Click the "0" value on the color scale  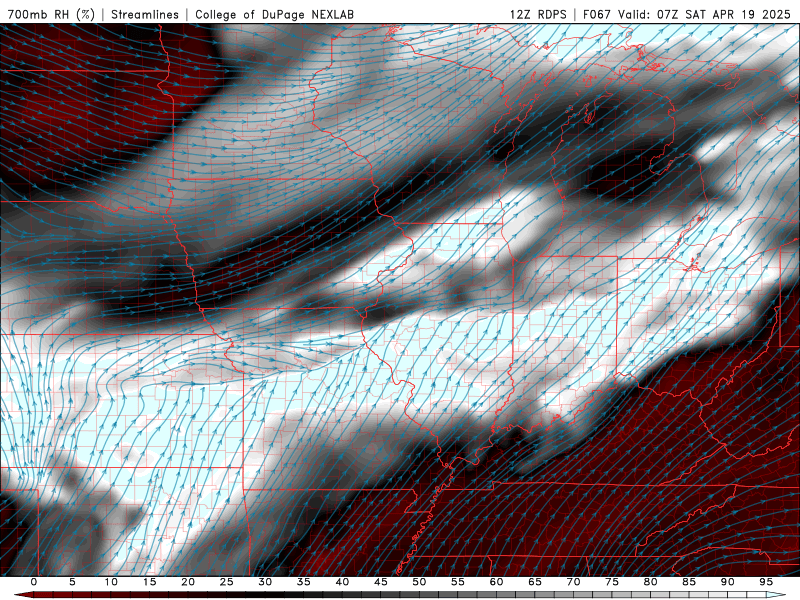(x=34, y=582)
